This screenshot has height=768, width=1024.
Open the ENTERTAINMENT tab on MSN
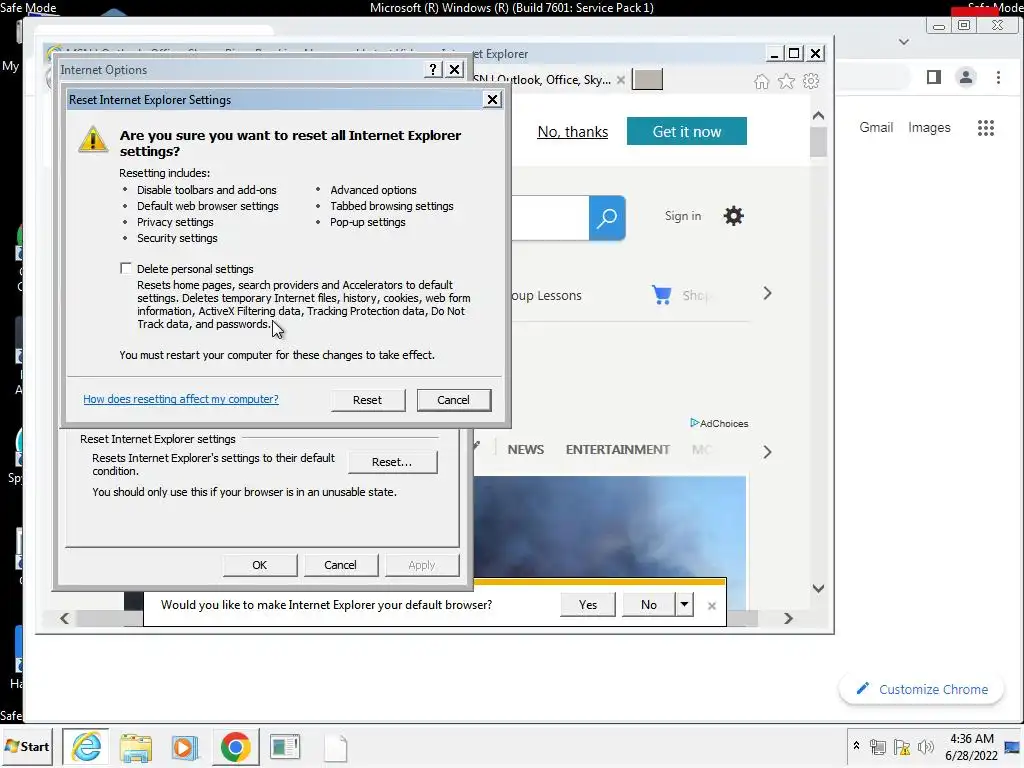[x=618, y=450]
